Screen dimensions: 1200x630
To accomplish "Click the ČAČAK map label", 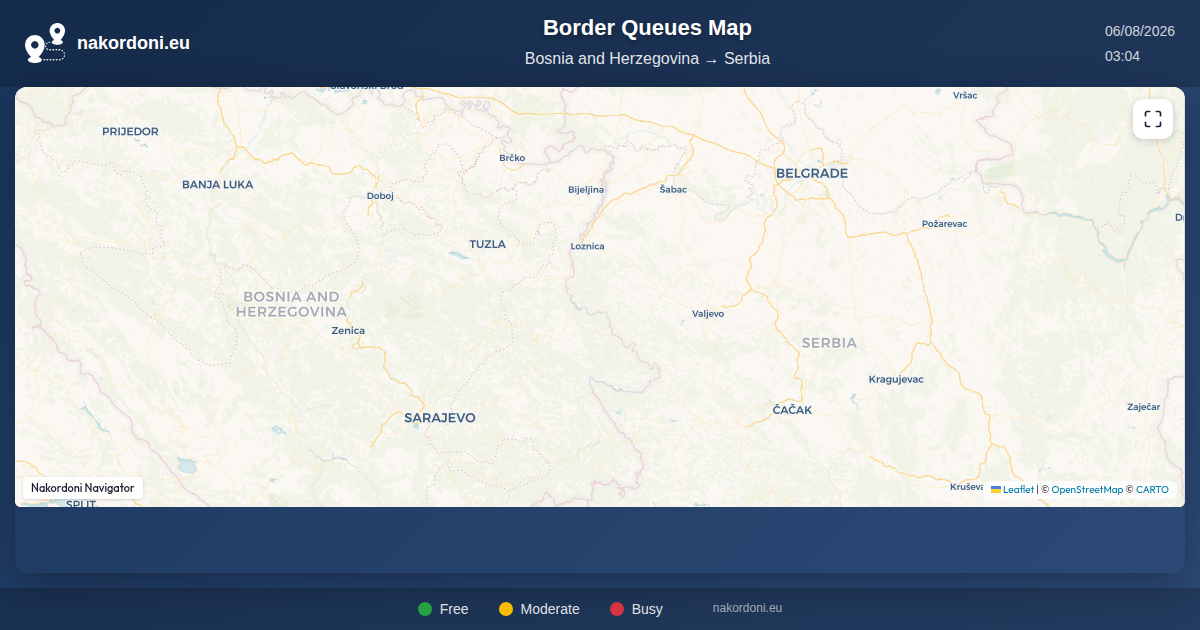I will coord(793,410).
